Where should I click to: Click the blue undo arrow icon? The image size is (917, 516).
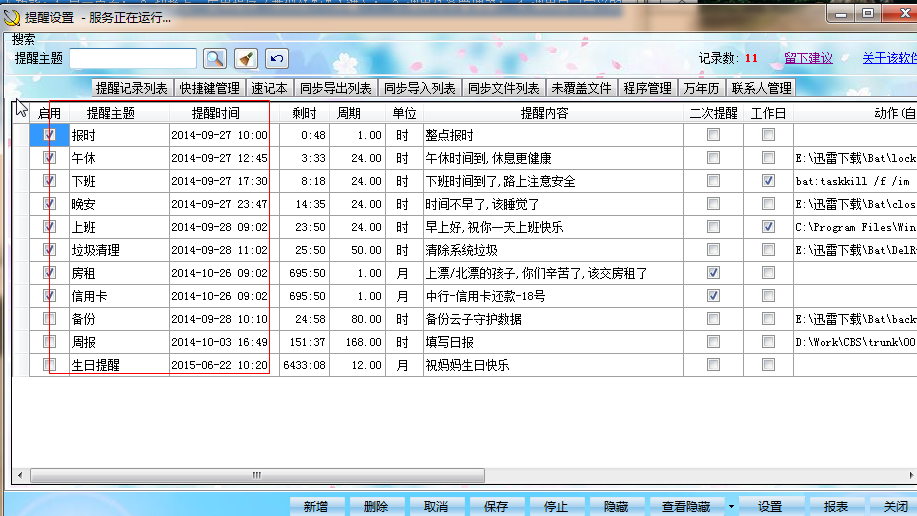[x=277, y=59]
